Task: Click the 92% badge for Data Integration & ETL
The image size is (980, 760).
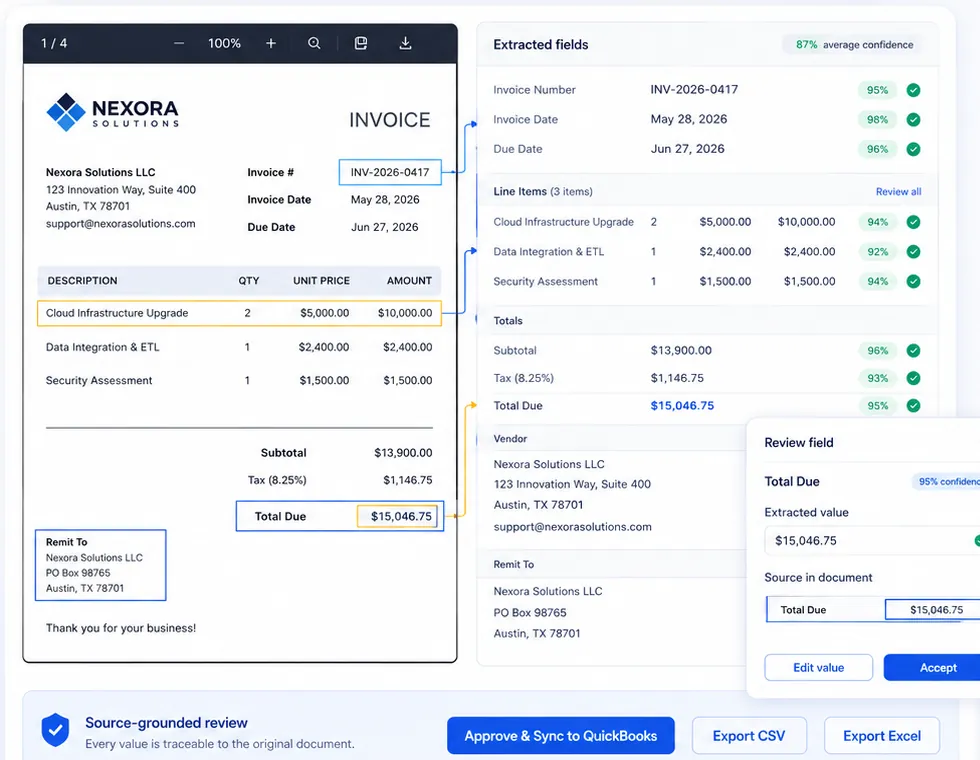Action: (877, 252)
